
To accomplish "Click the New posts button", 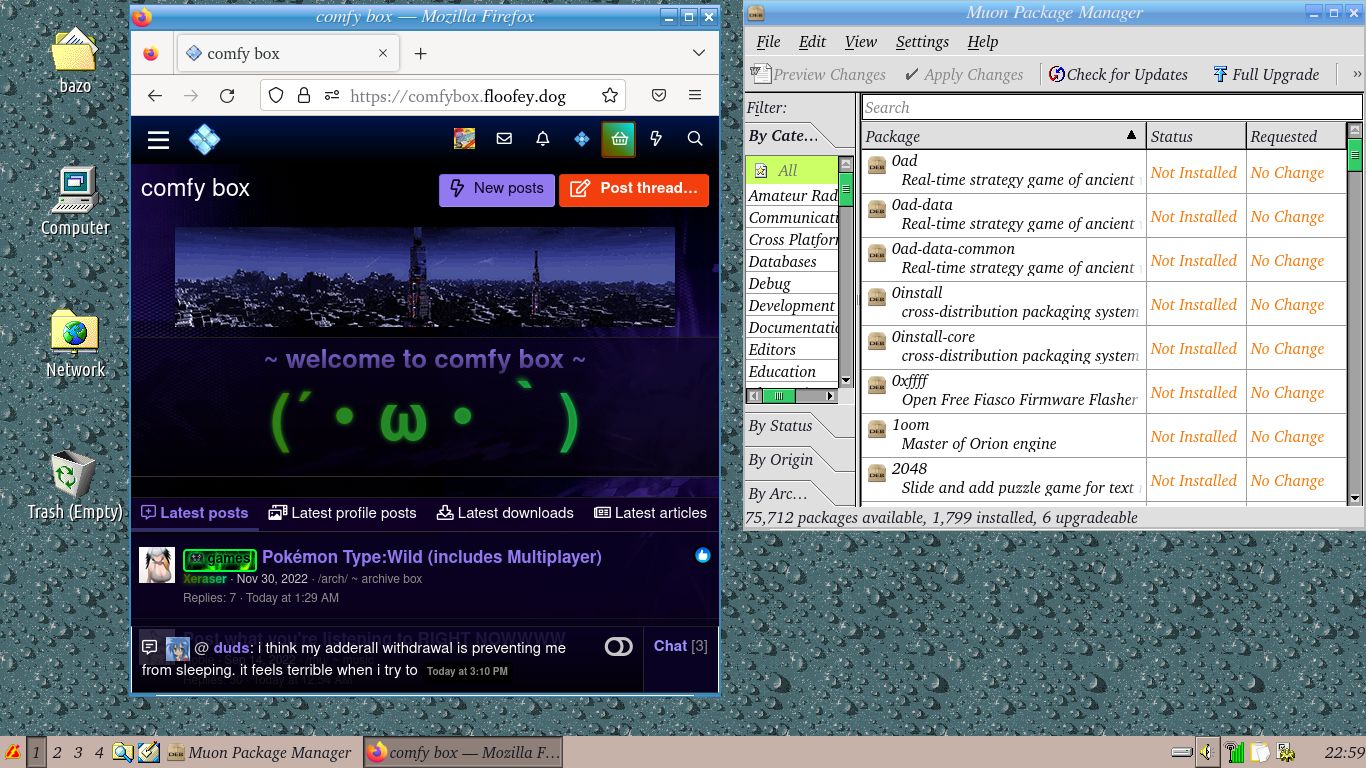I will coord(497,189).
